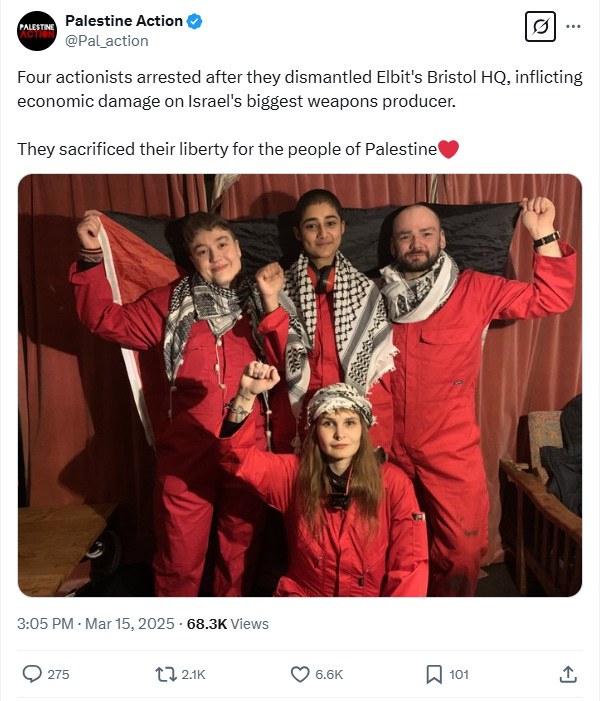Click the red heart emoji in text
This screenshot has height=701, width=602.
click(x=448, y=149)
